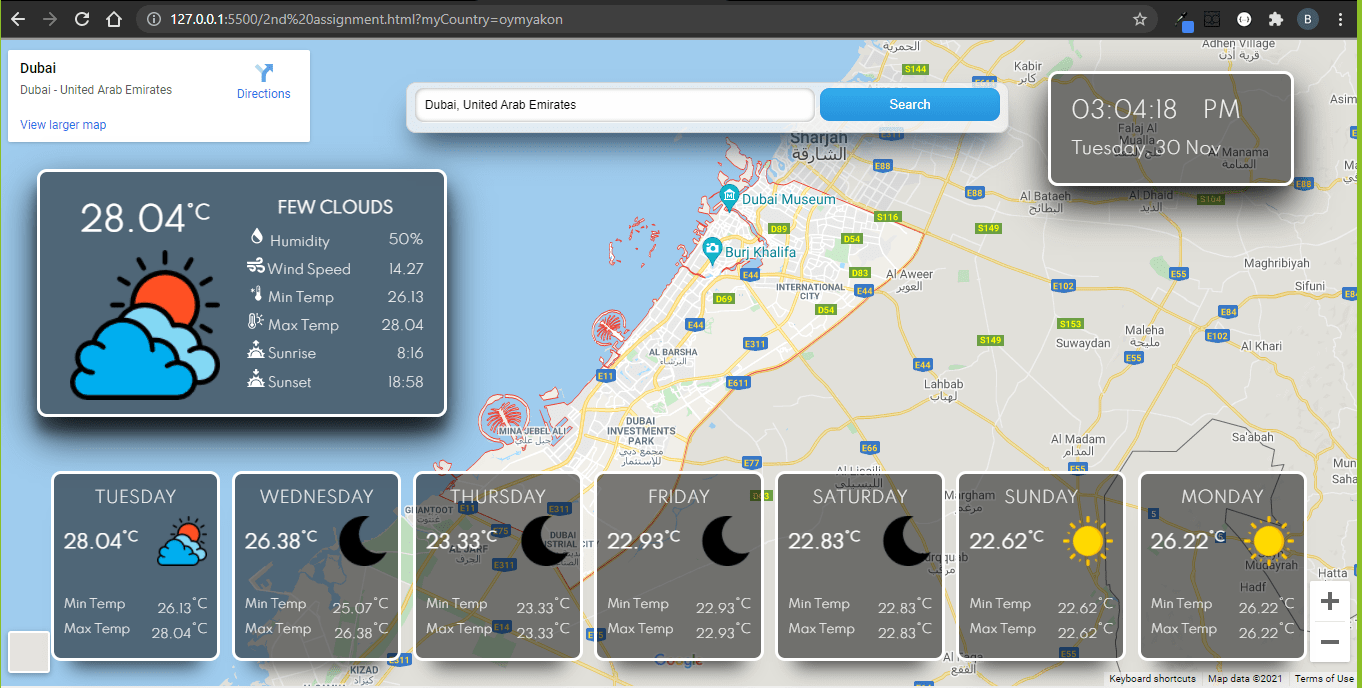Viewport: 1362px width, 688px height.
Task: Click the Wind Speed icon
Action: coord(256,266)
